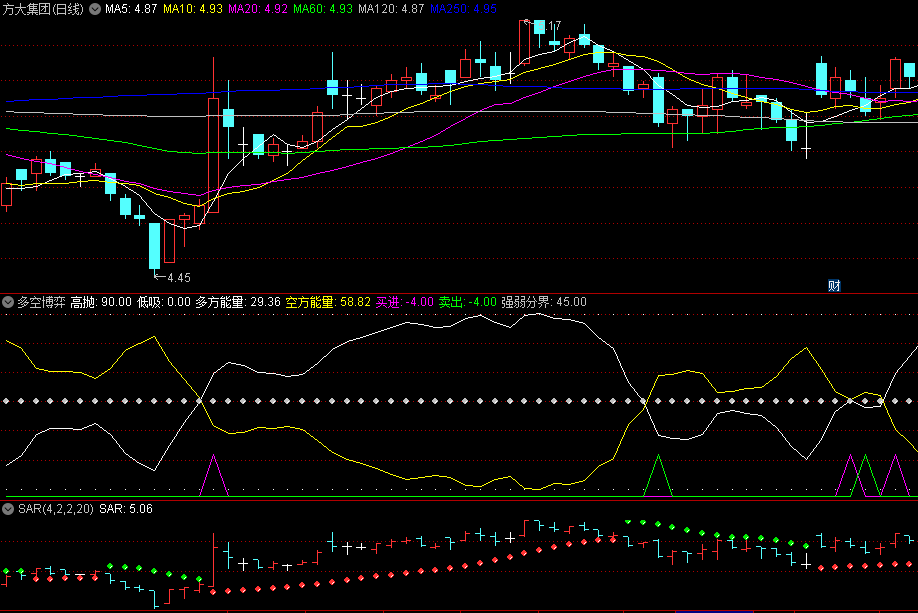Viewport: 918px width, 613px height.
Task: Click the first green sell-signal triangle
Action: pos(658,475)
